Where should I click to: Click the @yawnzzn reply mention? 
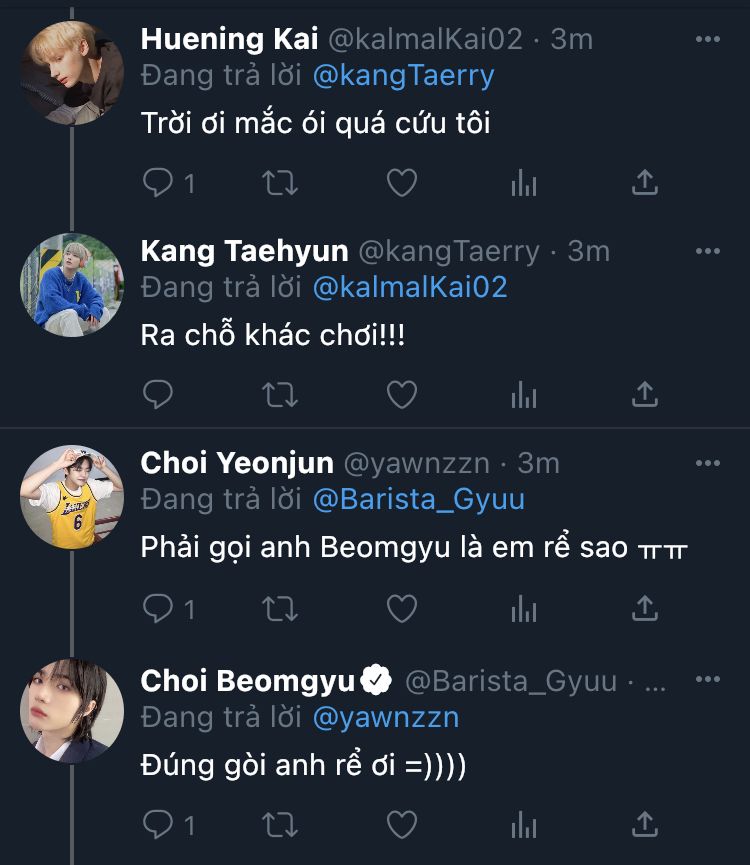point(386,716)
